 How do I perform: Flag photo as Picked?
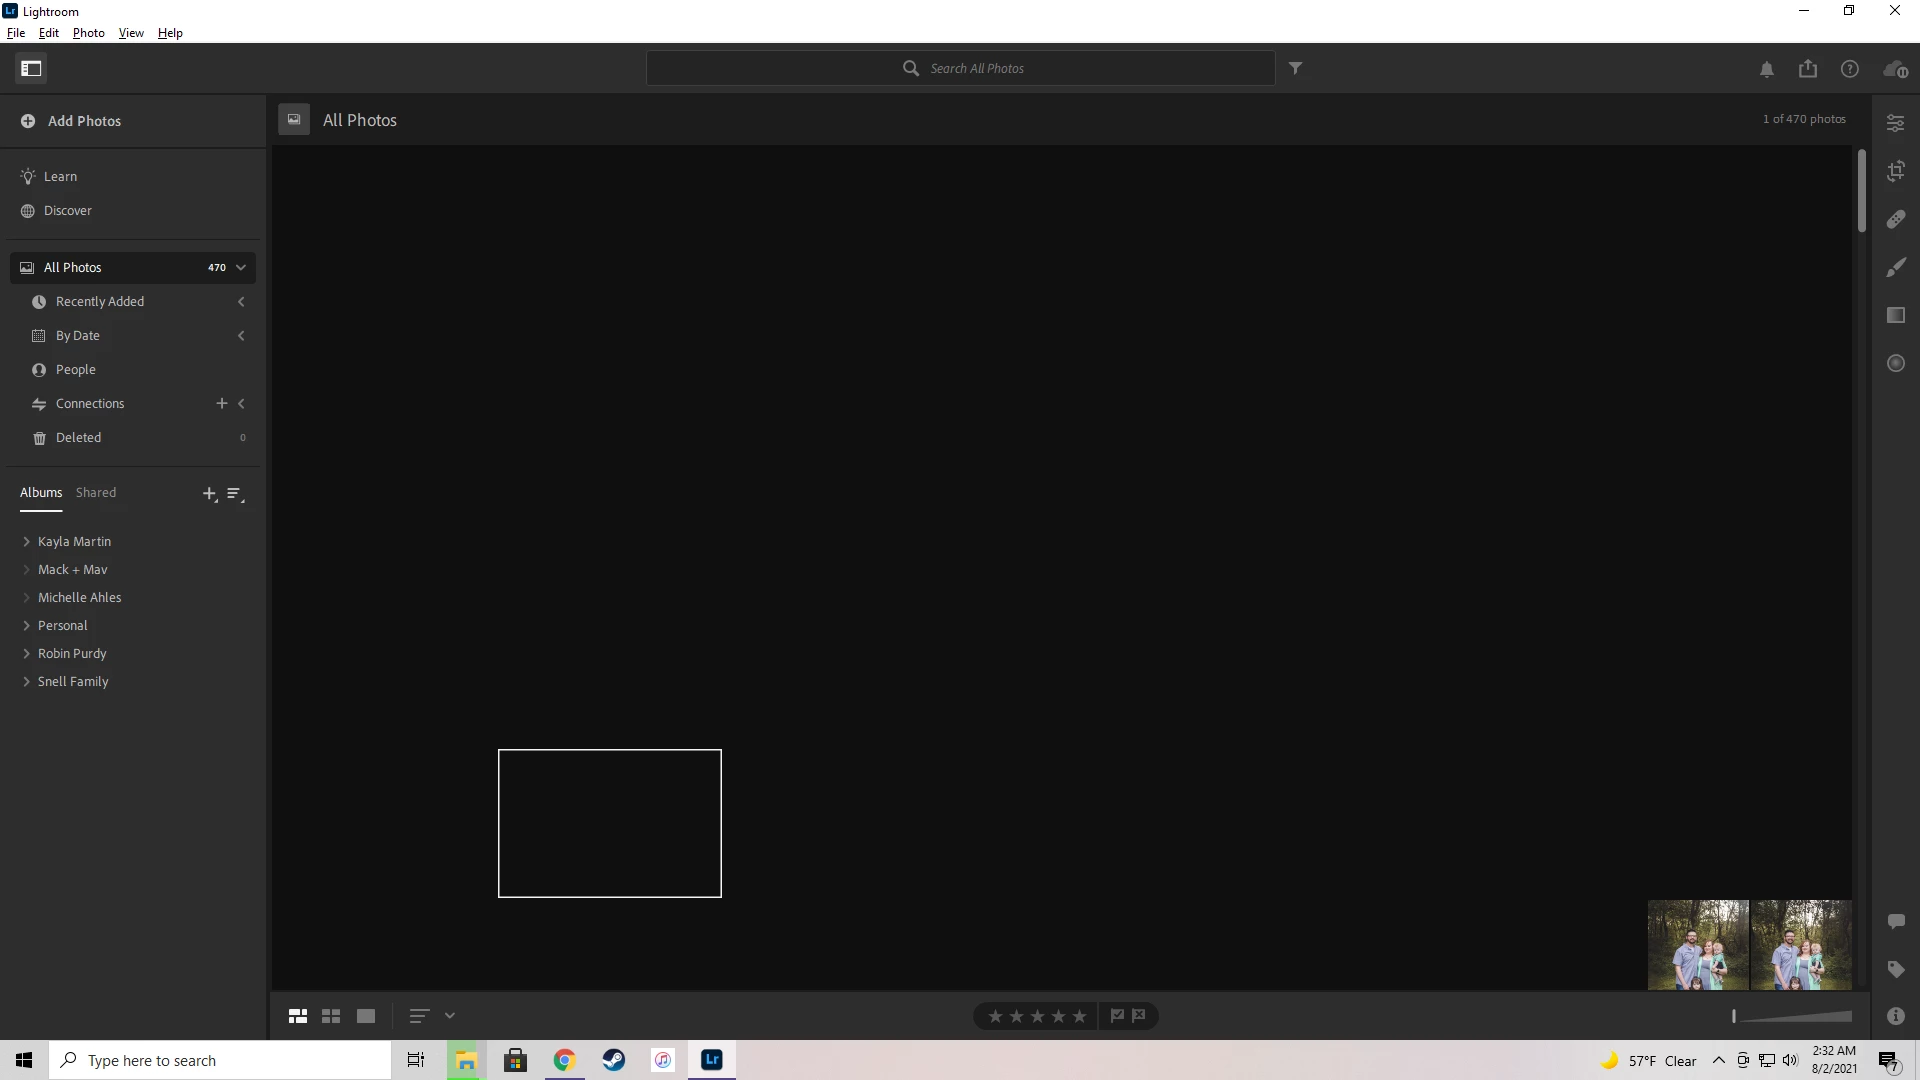pos(1117,1016)
